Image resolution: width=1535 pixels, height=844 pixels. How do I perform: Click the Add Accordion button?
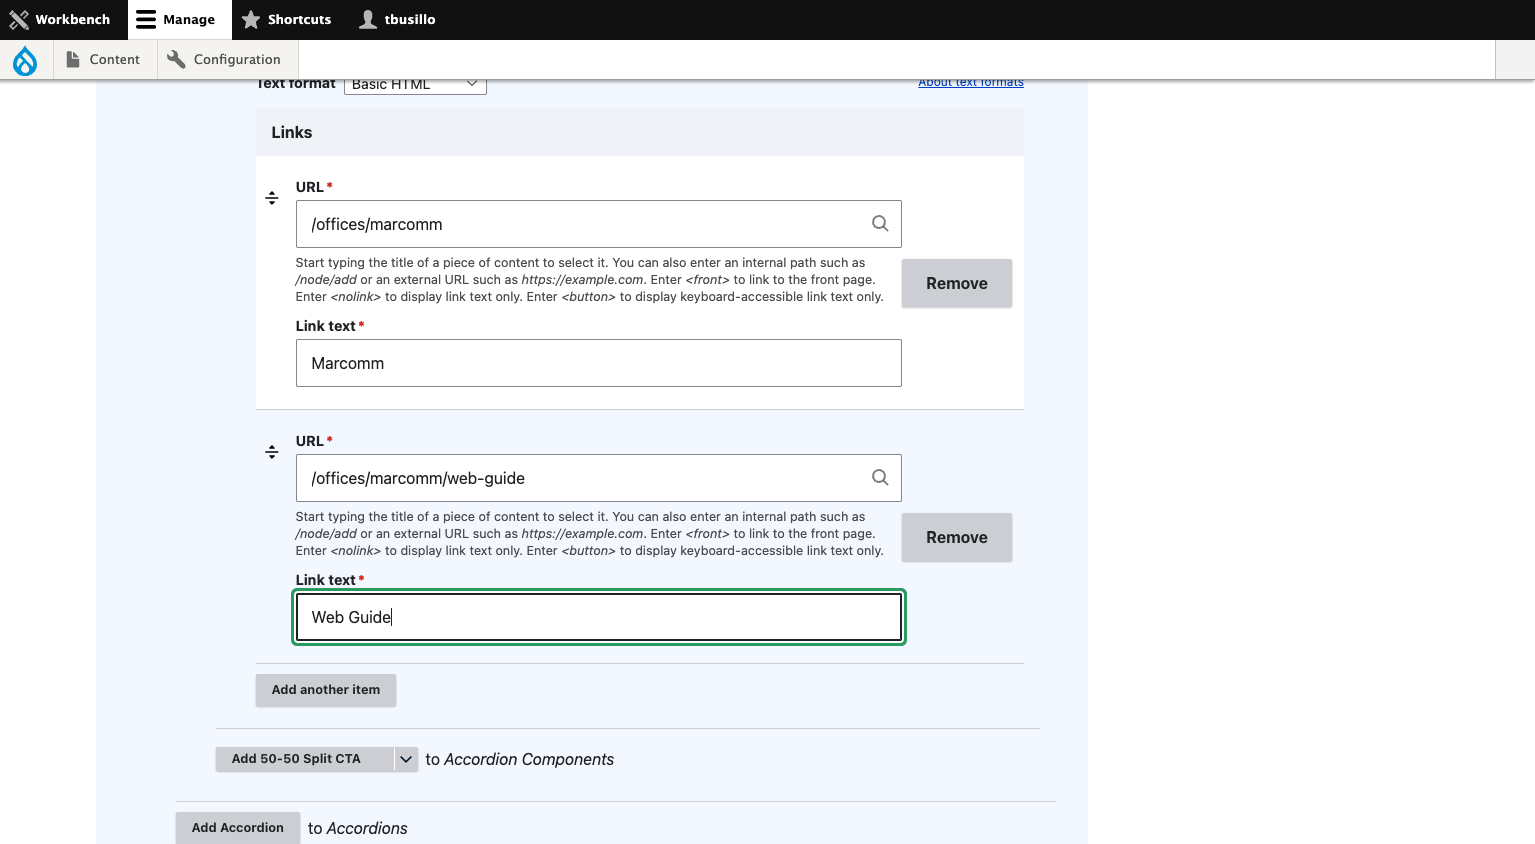tap(238, 828)
